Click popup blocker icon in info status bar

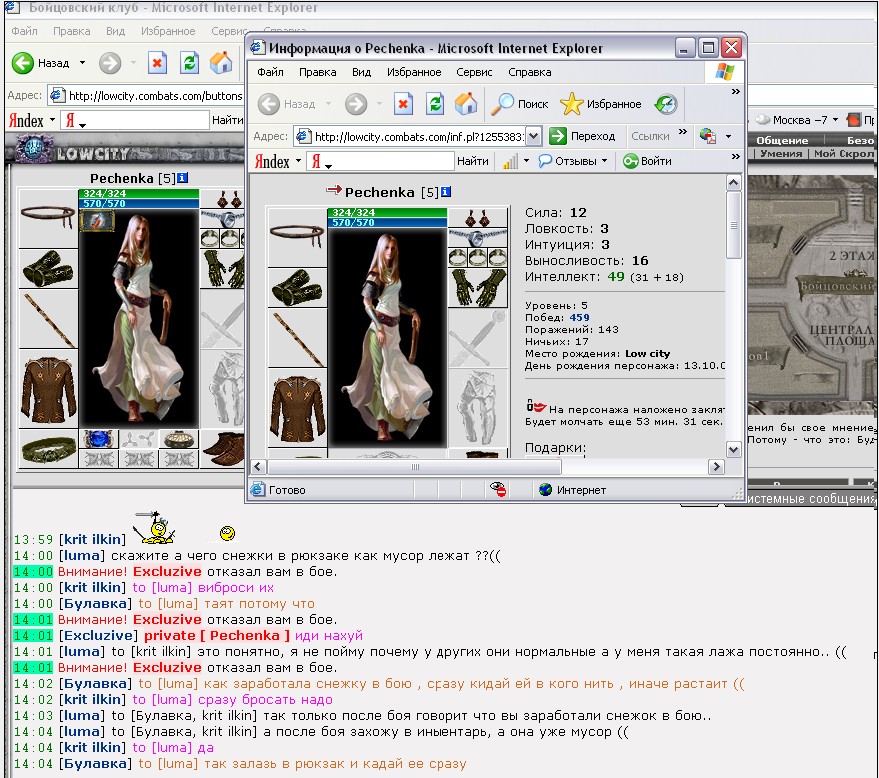point(498,489)
